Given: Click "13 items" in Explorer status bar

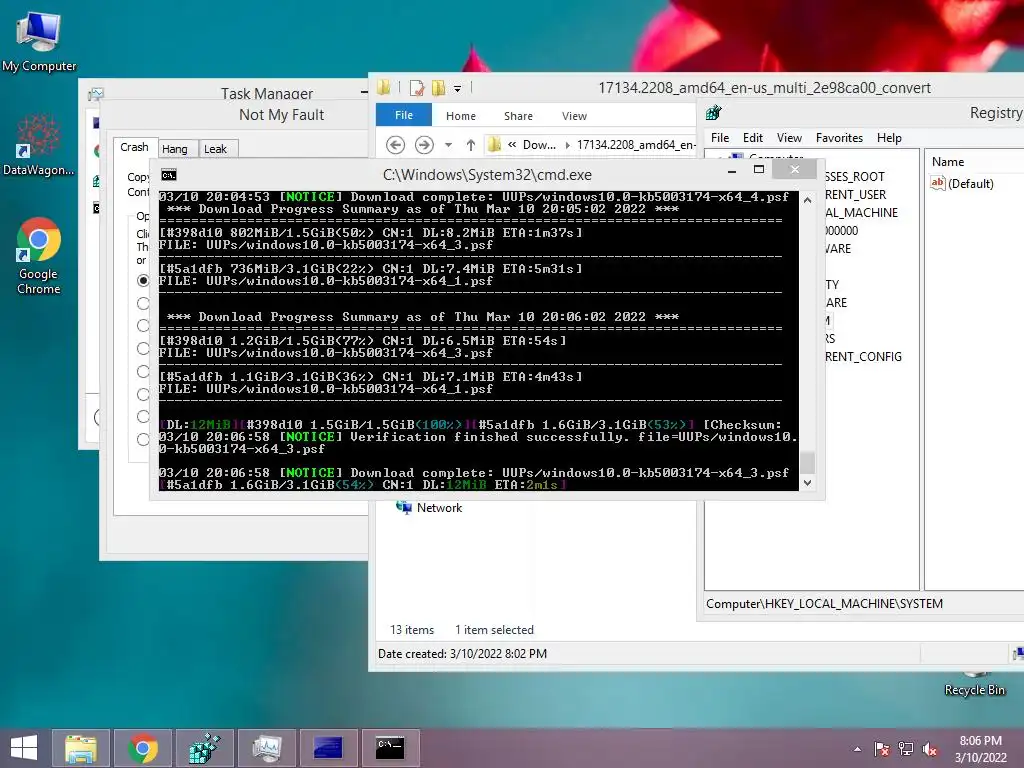Looking at the screenshot, I should pos(411,630).
